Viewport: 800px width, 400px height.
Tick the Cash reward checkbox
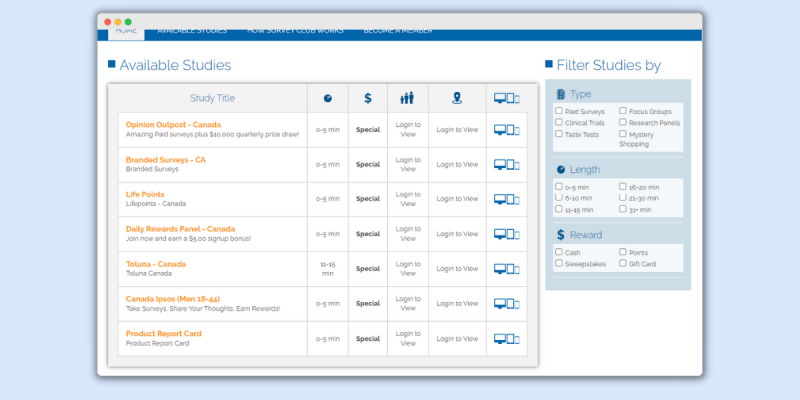pyautogui.click(x=559, y=252)
